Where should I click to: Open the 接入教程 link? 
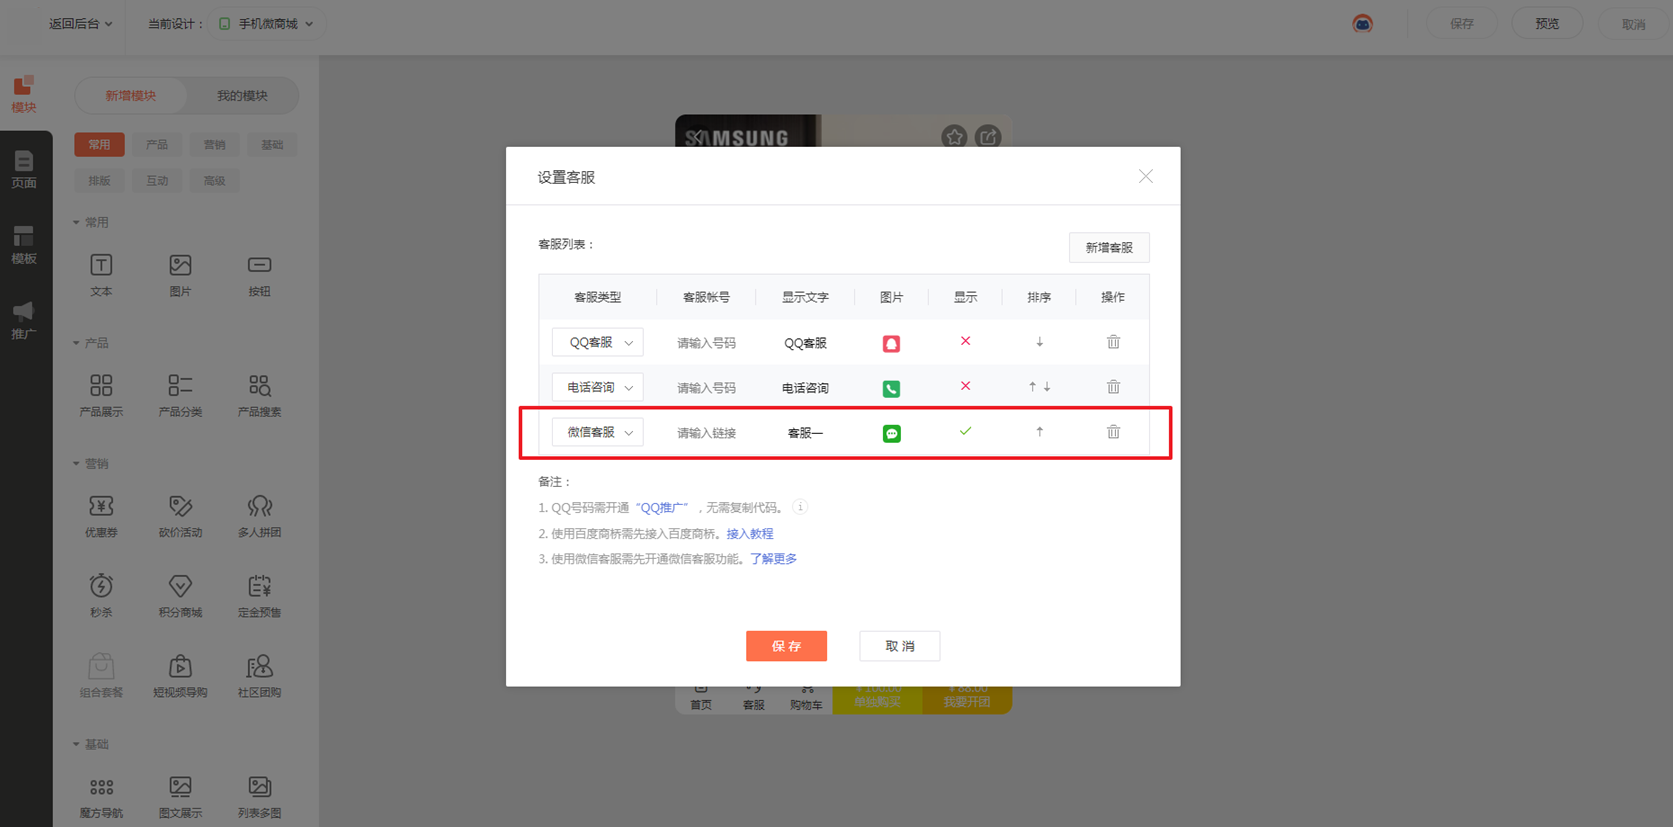tap(750, 534)
